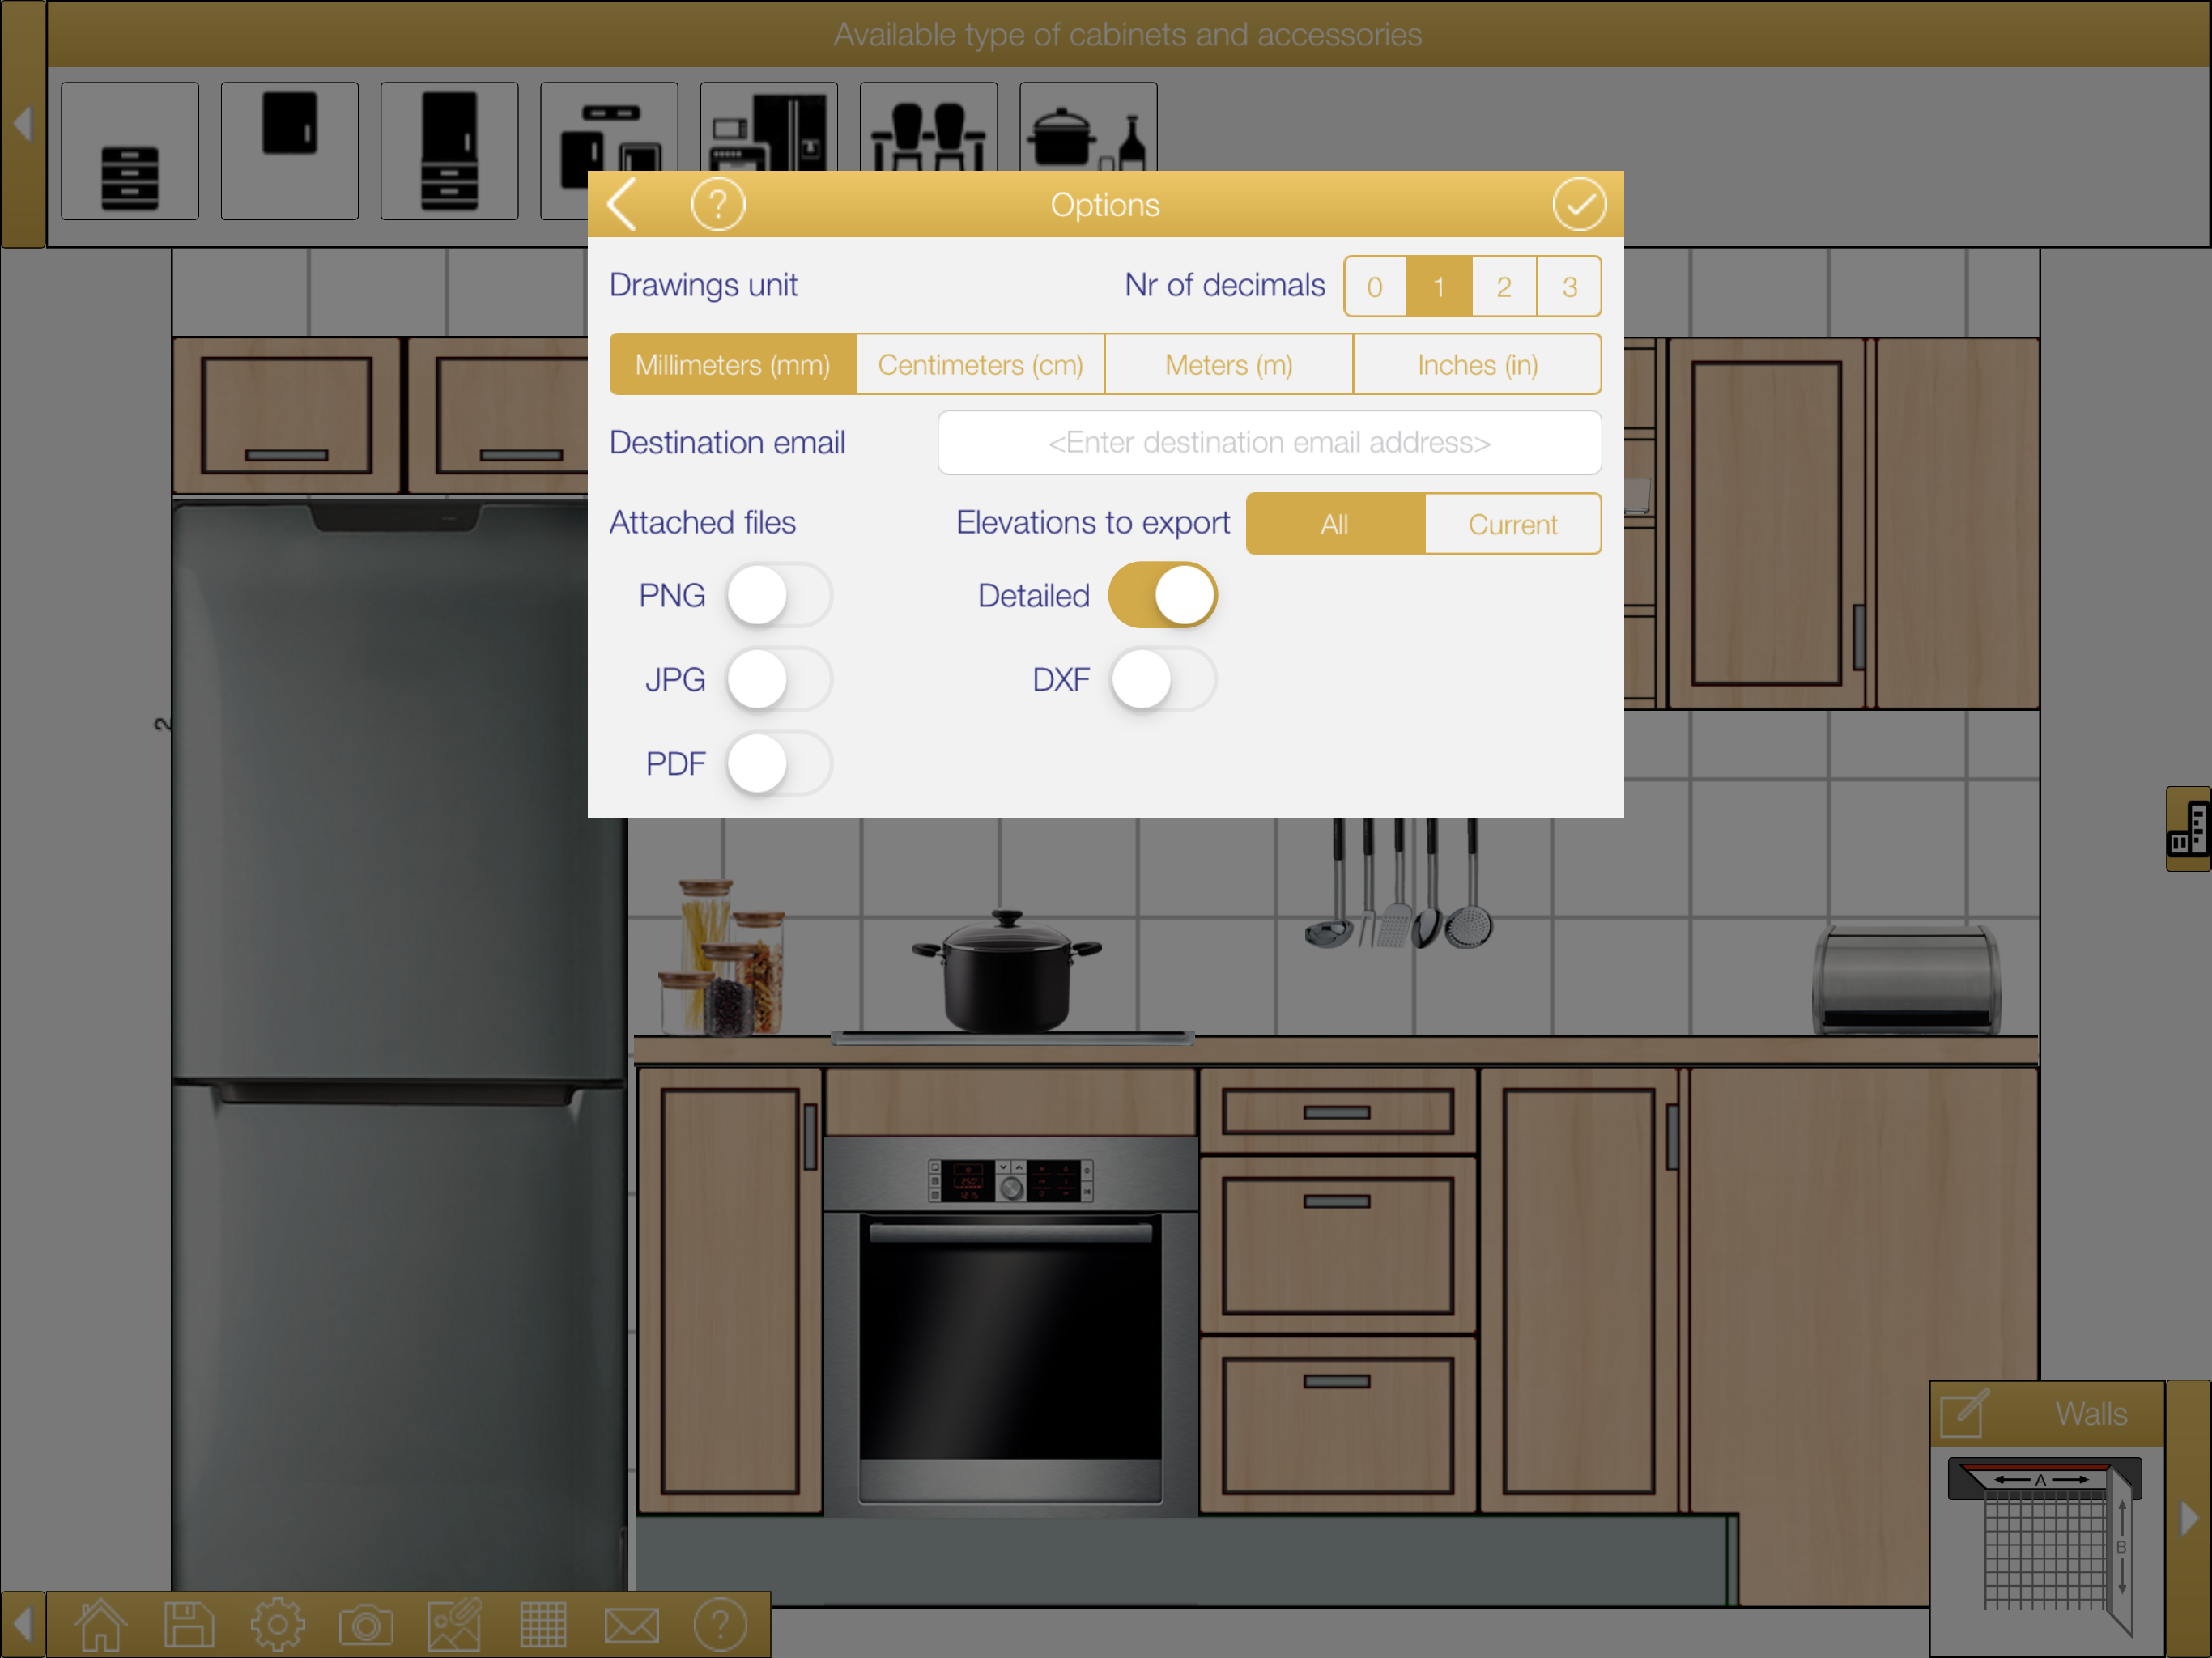Screen dimensions: 2212x1658
Task: Open settings with the gear icon
Action: coord(277,1625)
